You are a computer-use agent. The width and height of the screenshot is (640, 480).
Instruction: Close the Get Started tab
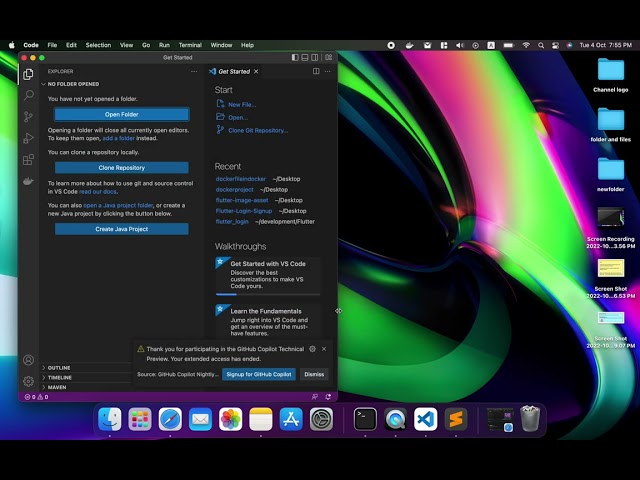click(256, 71)
